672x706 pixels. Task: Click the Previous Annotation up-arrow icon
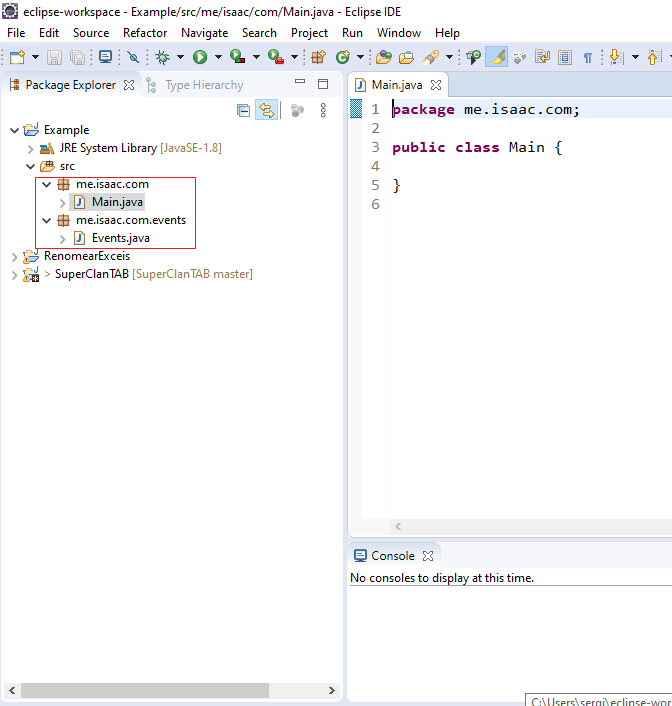(654, 57)
